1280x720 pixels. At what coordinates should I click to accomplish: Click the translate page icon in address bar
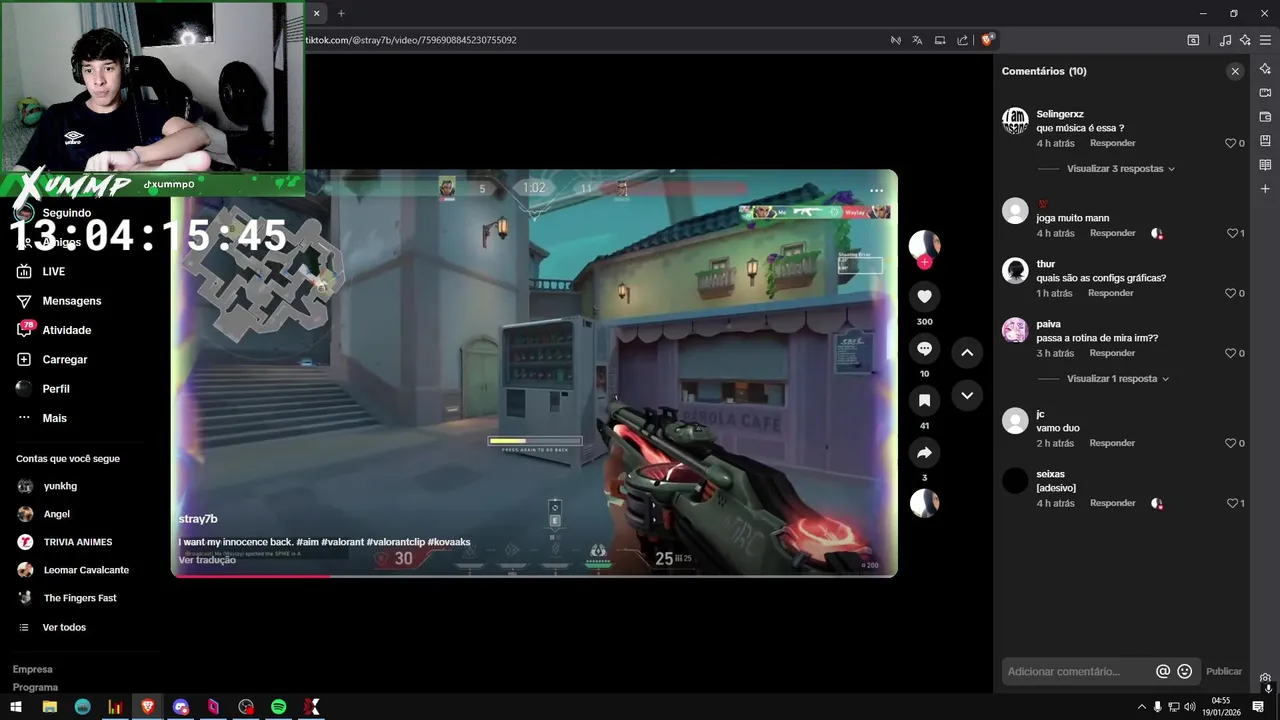(917, 40)
